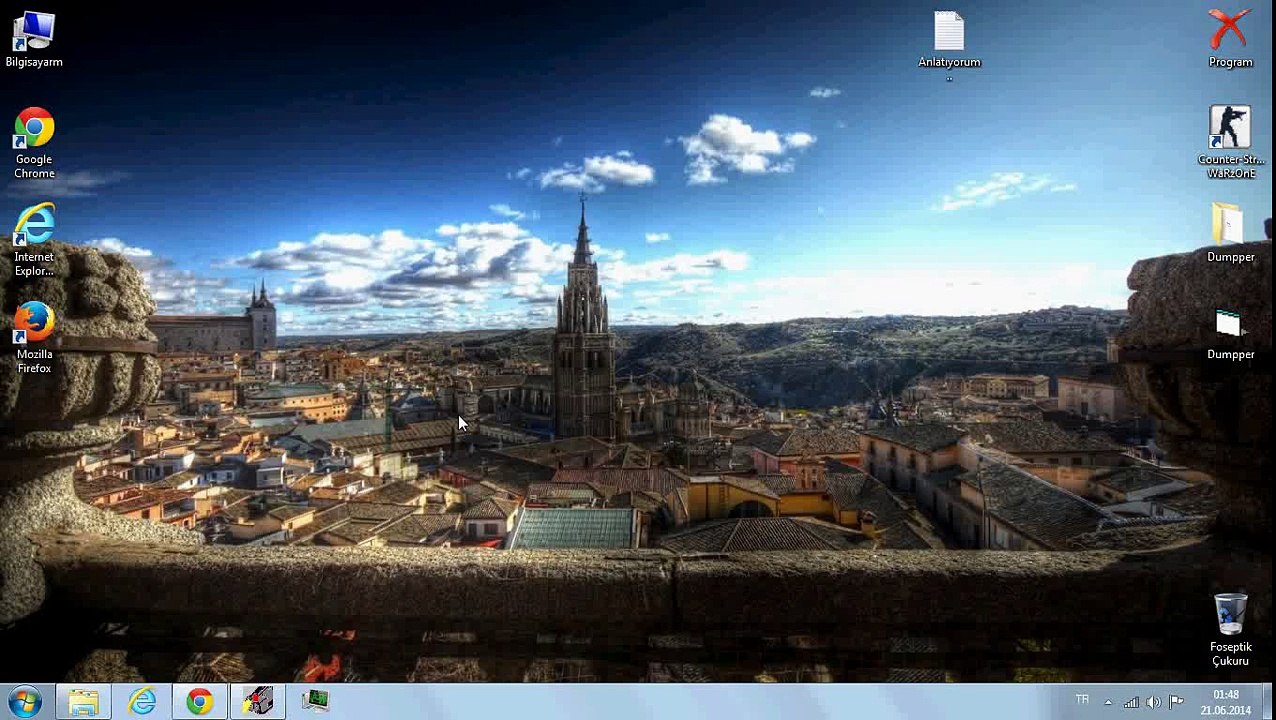This screenshot has height=720, width=1276.
Task: Open the clock showing 01:48
Action: click(x=1226, y=702)
